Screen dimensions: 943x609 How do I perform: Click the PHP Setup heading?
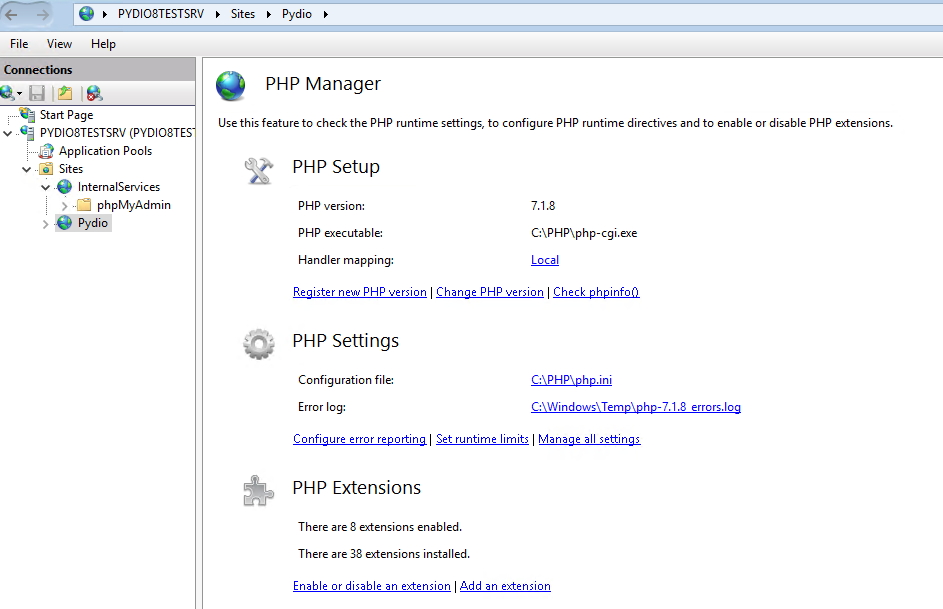[336, 167]
